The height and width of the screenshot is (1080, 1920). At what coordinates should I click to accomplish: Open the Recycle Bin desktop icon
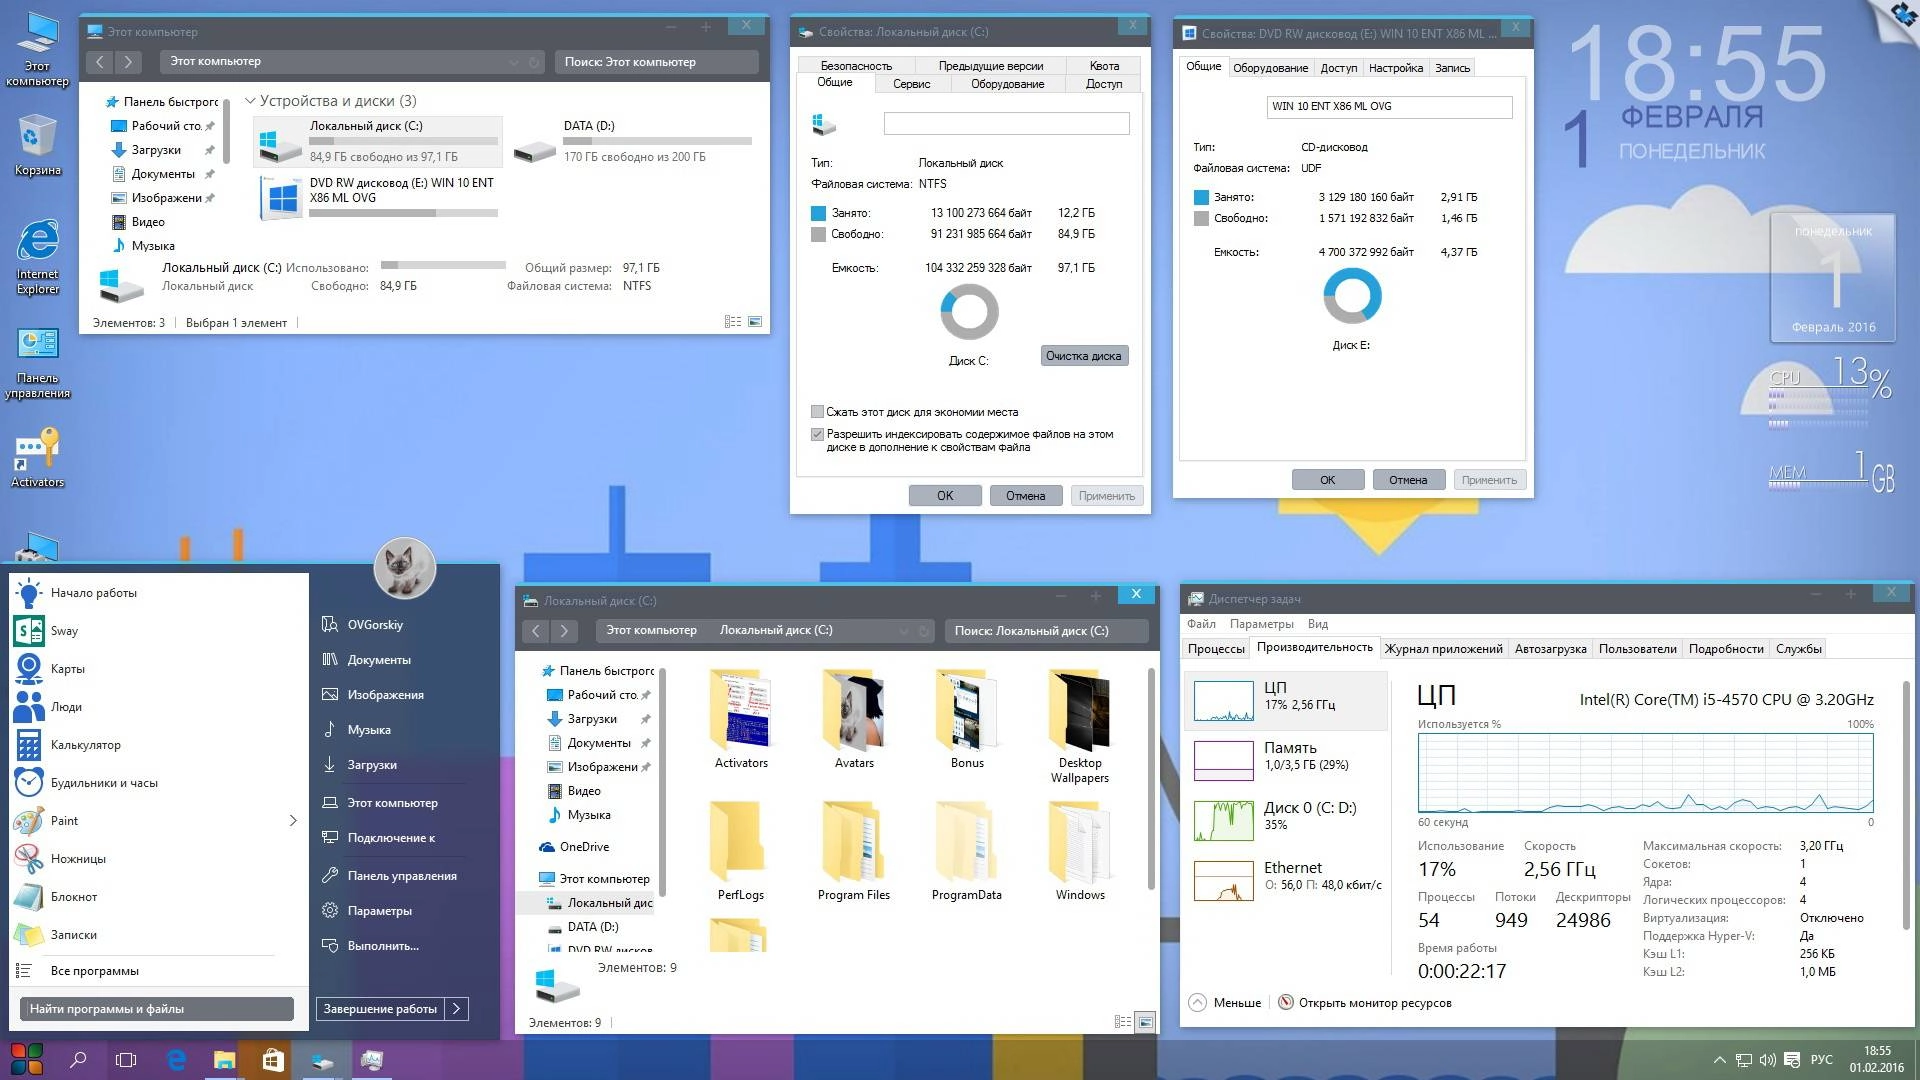[37, 145]
